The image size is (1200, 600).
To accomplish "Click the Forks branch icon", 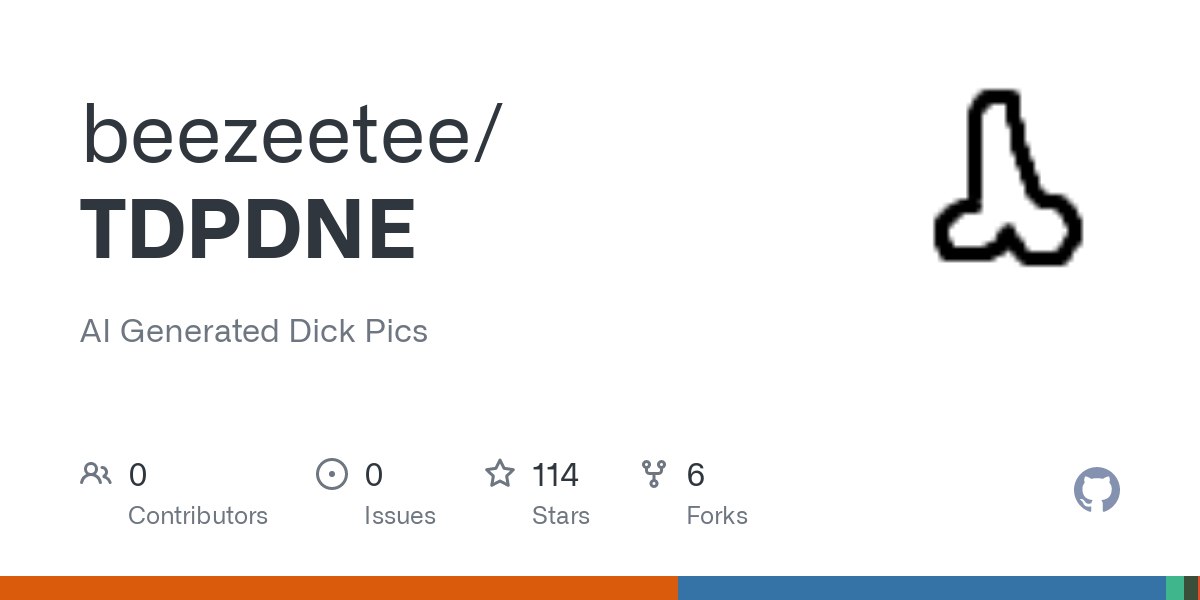I will [654, 473].
